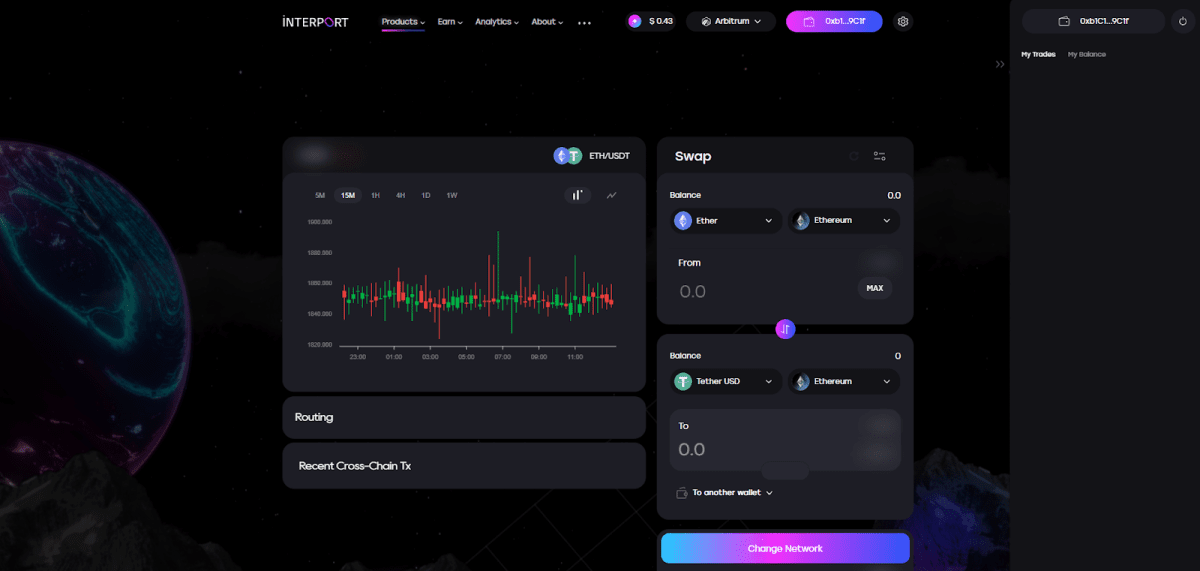Select the 4H chart timeframe

(400, 195)
